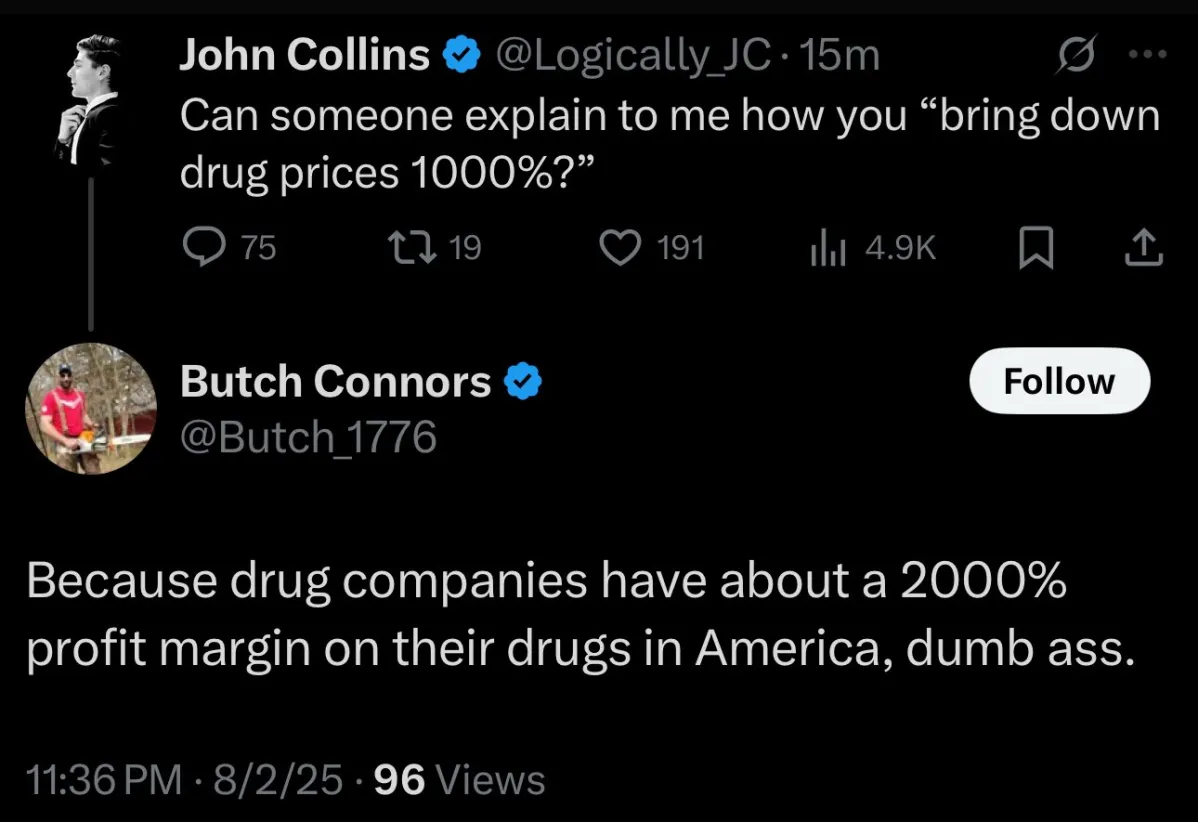Open Butch Connors' chainsaw avatar
The height and width of the screenshot is (822, 1198).
(x=91, y=409)
